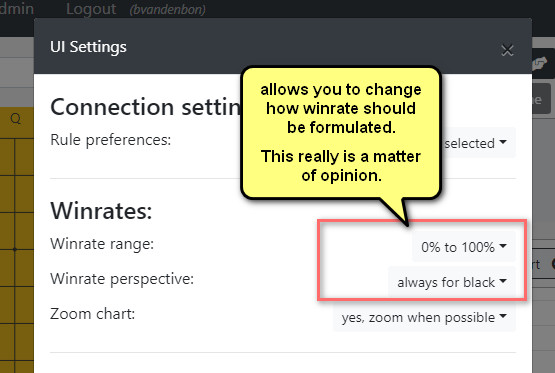Screen dimensions: 555x373
Task: Click the caret arrow of Zoom chart selector
Action: coord(503,316)
